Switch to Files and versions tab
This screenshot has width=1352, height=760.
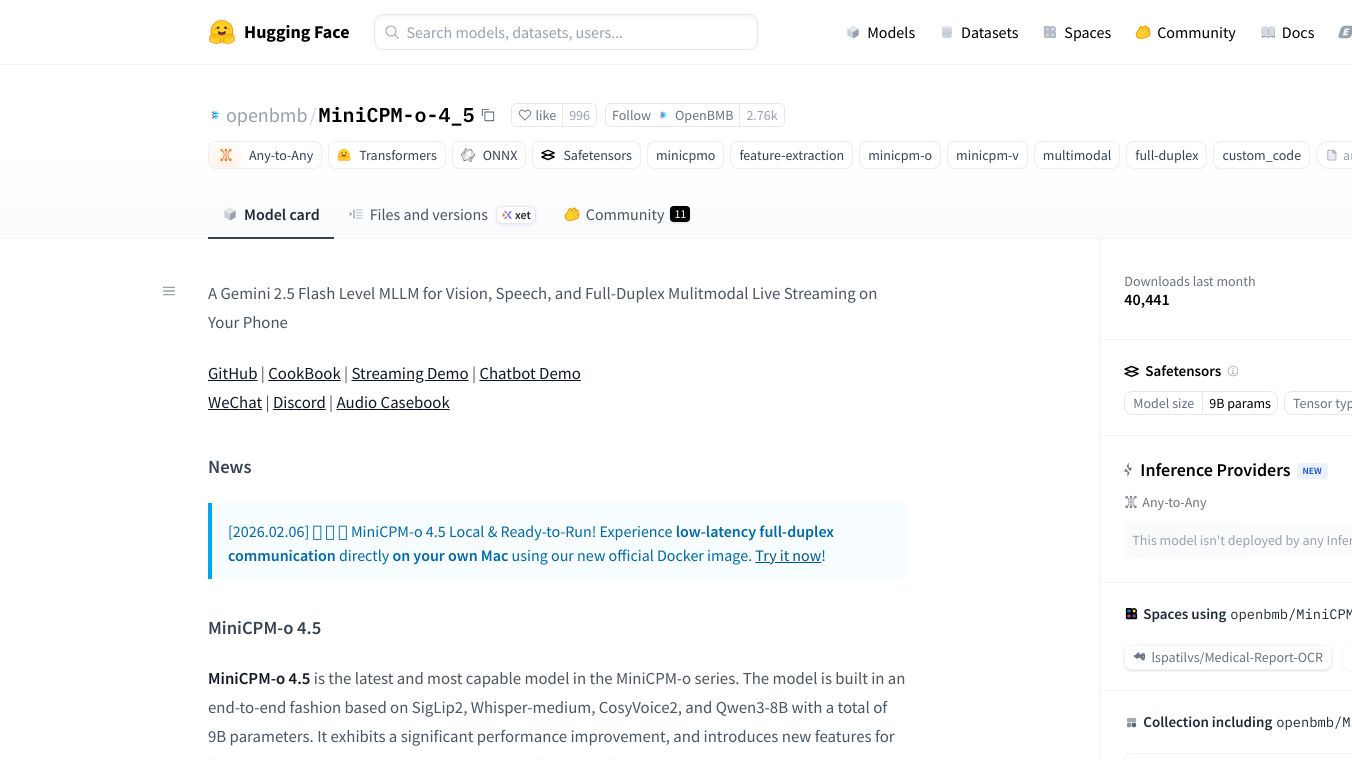(x=440, y=214)
